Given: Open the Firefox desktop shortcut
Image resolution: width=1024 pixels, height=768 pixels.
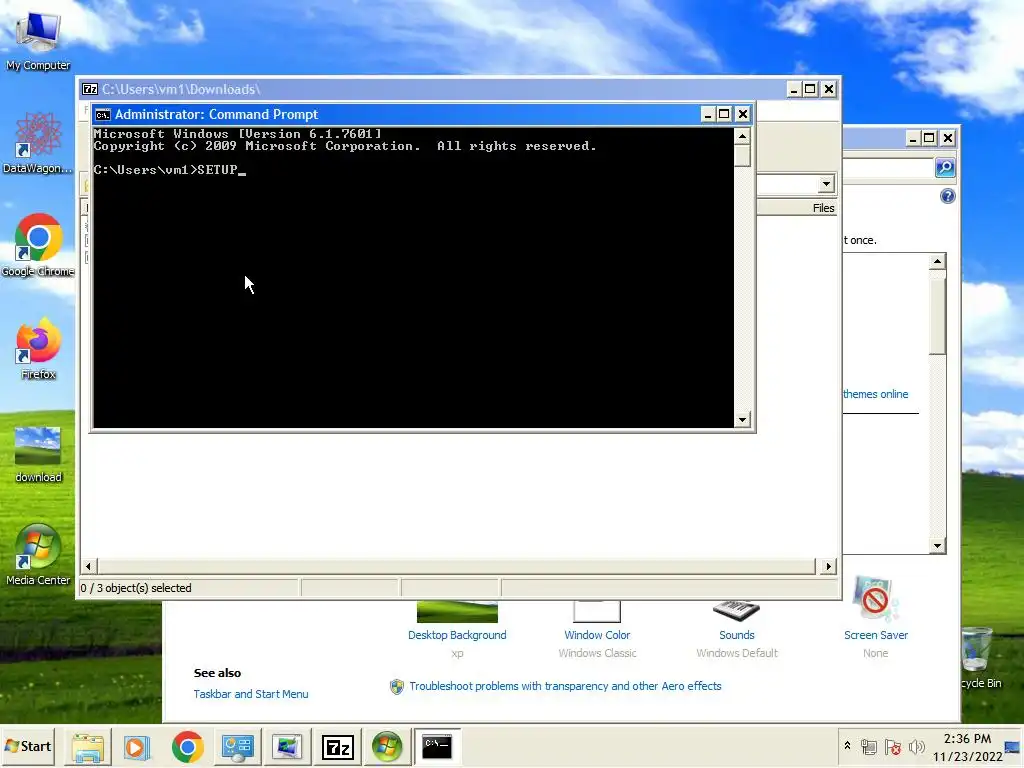Looking at the screenshot, I should [x=38, y=348].
